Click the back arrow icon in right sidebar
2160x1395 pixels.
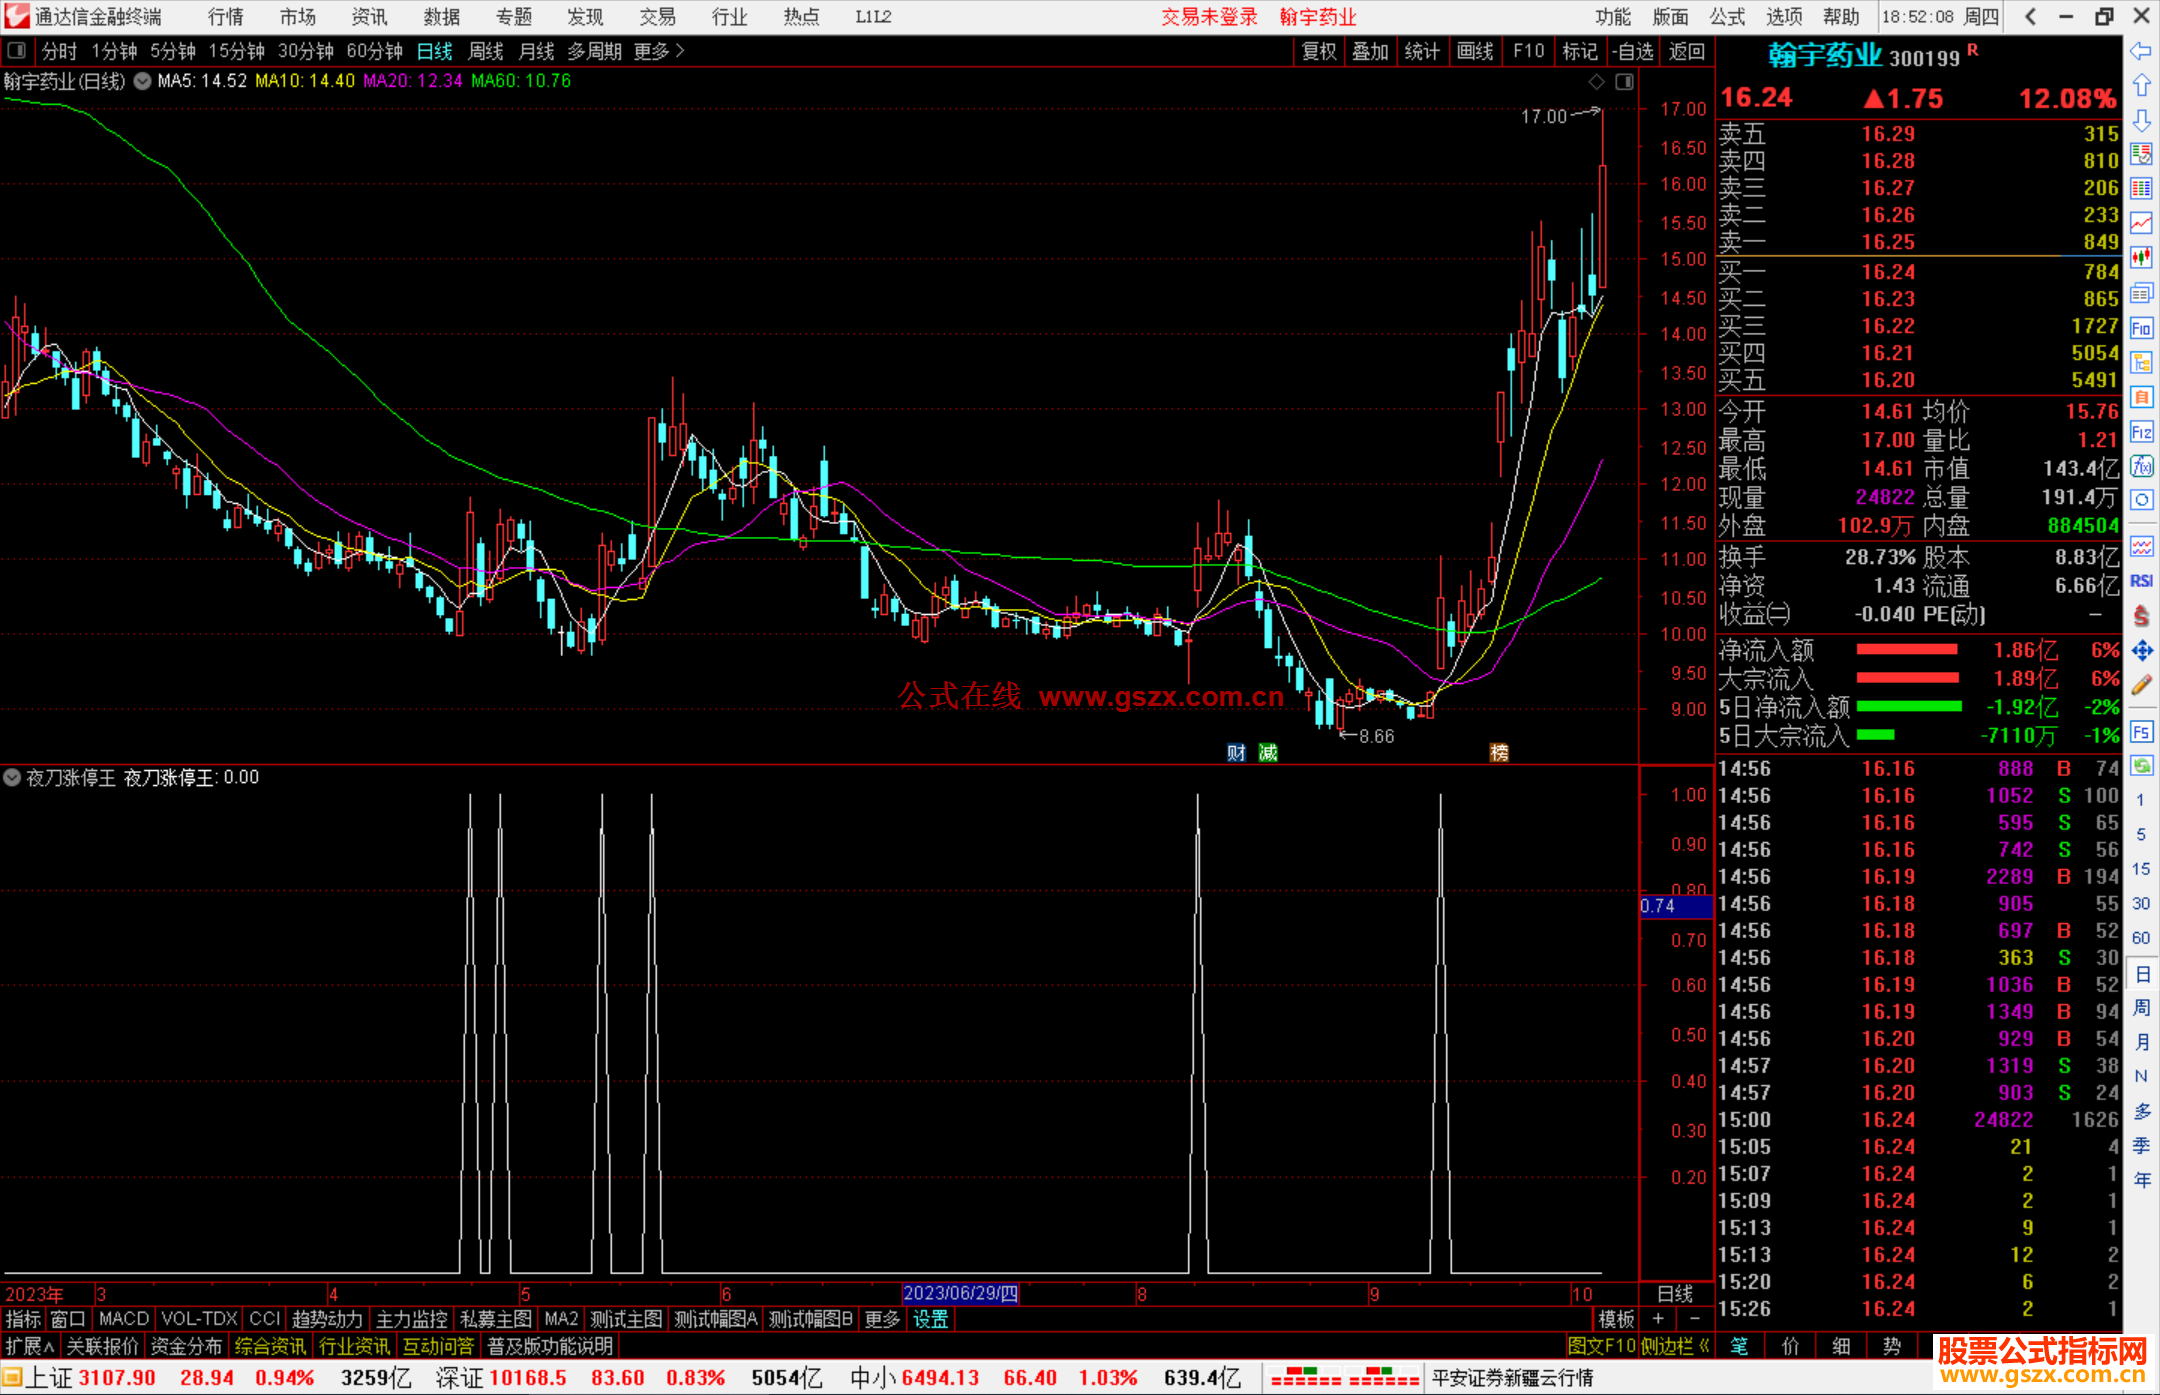pos(2141,51)
